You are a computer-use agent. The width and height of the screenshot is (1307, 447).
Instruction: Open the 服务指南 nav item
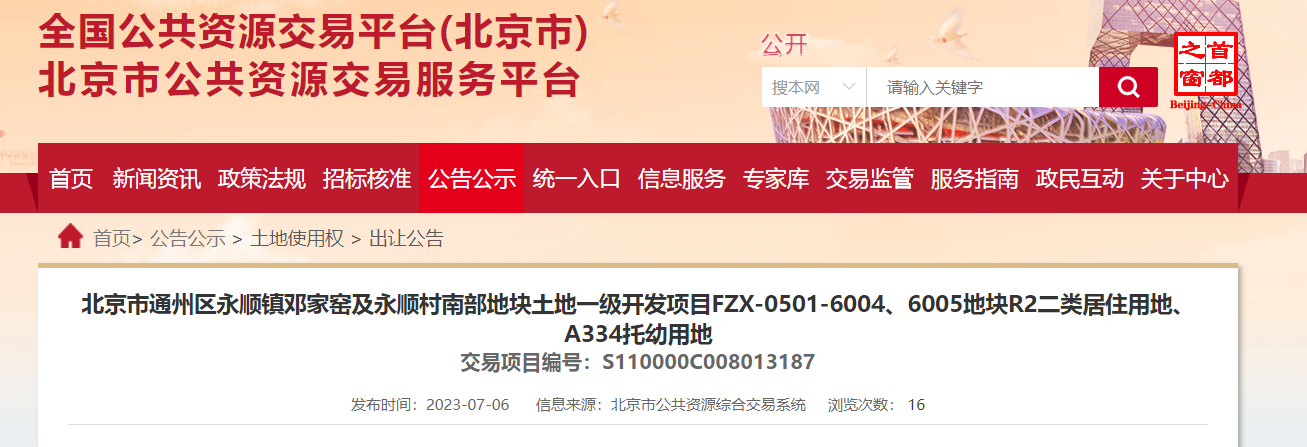975,179
